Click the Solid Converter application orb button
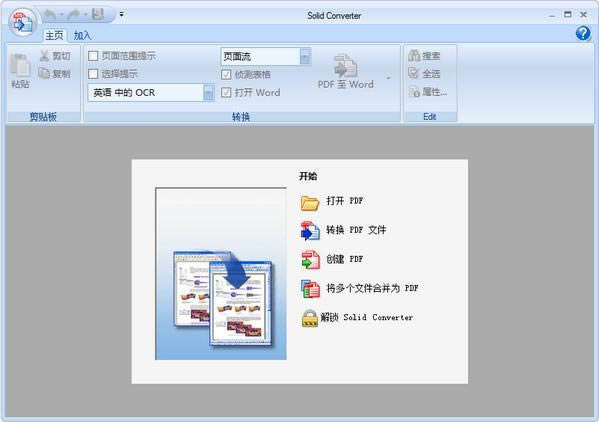The height and width of the screenshot is (422, 599). 23,23
